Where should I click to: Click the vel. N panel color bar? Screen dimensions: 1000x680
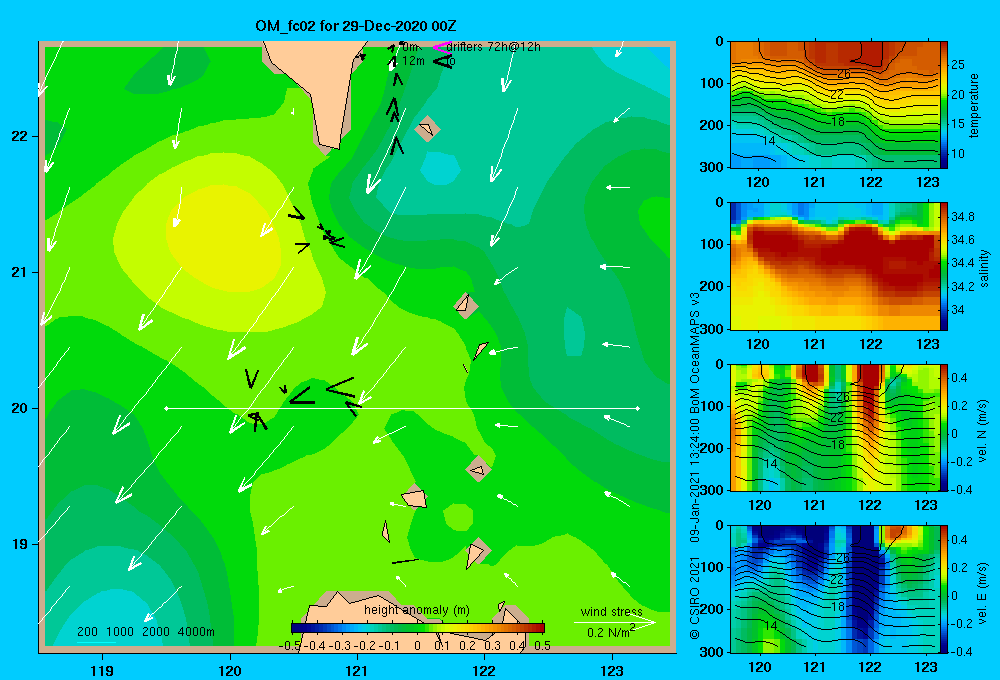coord(944,428)
